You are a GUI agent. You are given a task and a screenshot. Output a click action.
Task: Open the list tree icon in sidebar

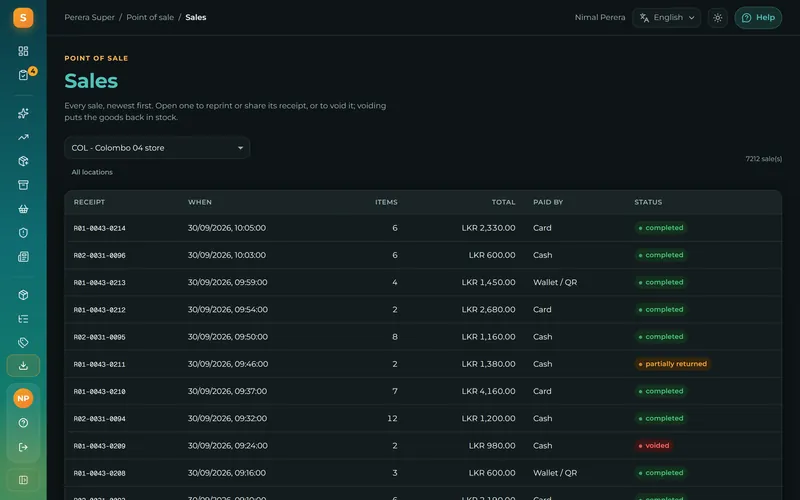[x=23, y=319]
